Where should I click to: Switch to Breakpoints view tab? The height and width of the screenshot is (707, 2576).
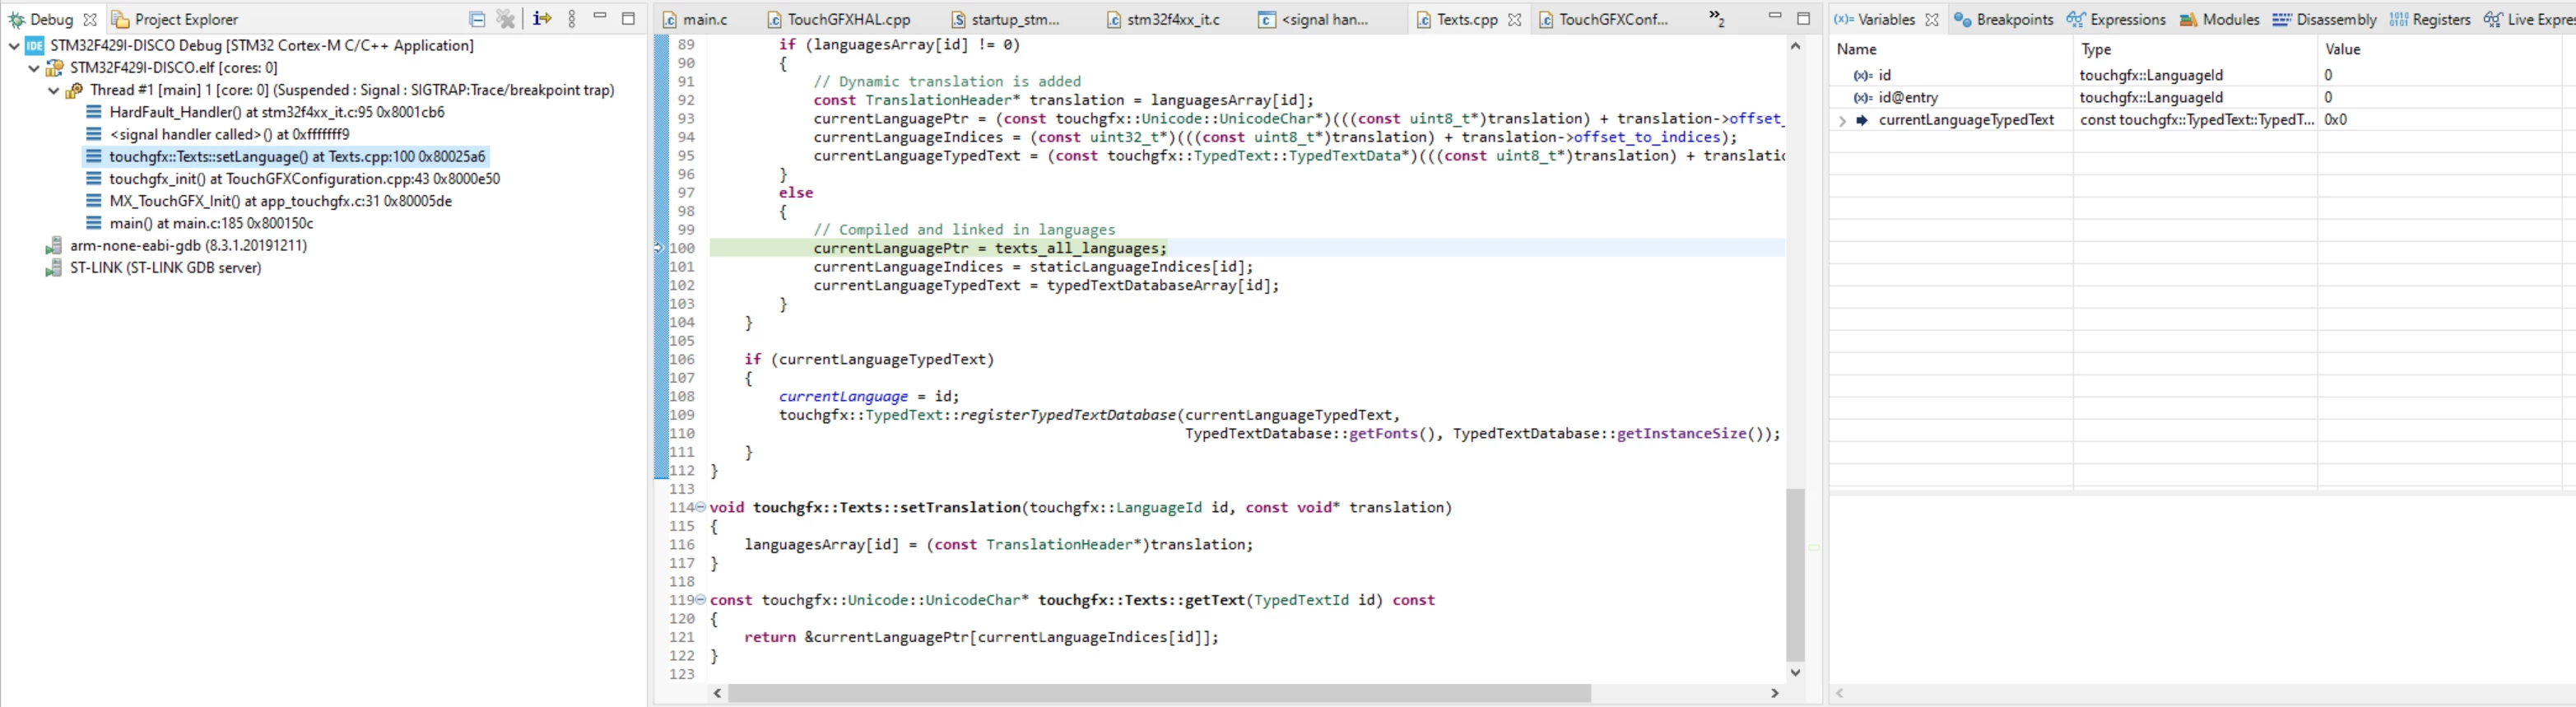pos(2004,19)
